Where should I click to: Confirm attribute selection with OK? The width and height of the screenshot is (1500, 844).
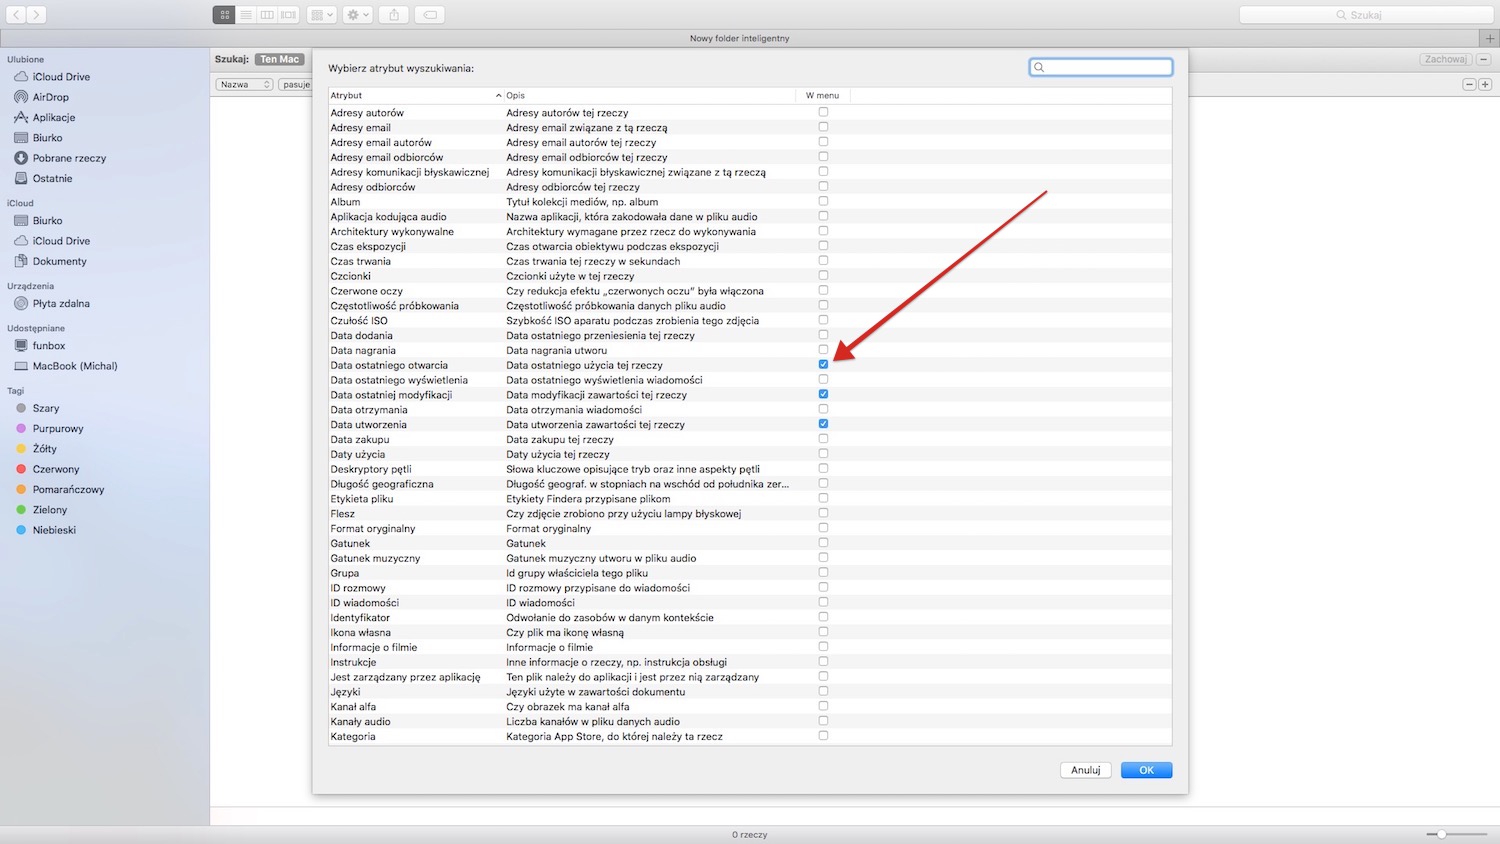pos(1146,770)
